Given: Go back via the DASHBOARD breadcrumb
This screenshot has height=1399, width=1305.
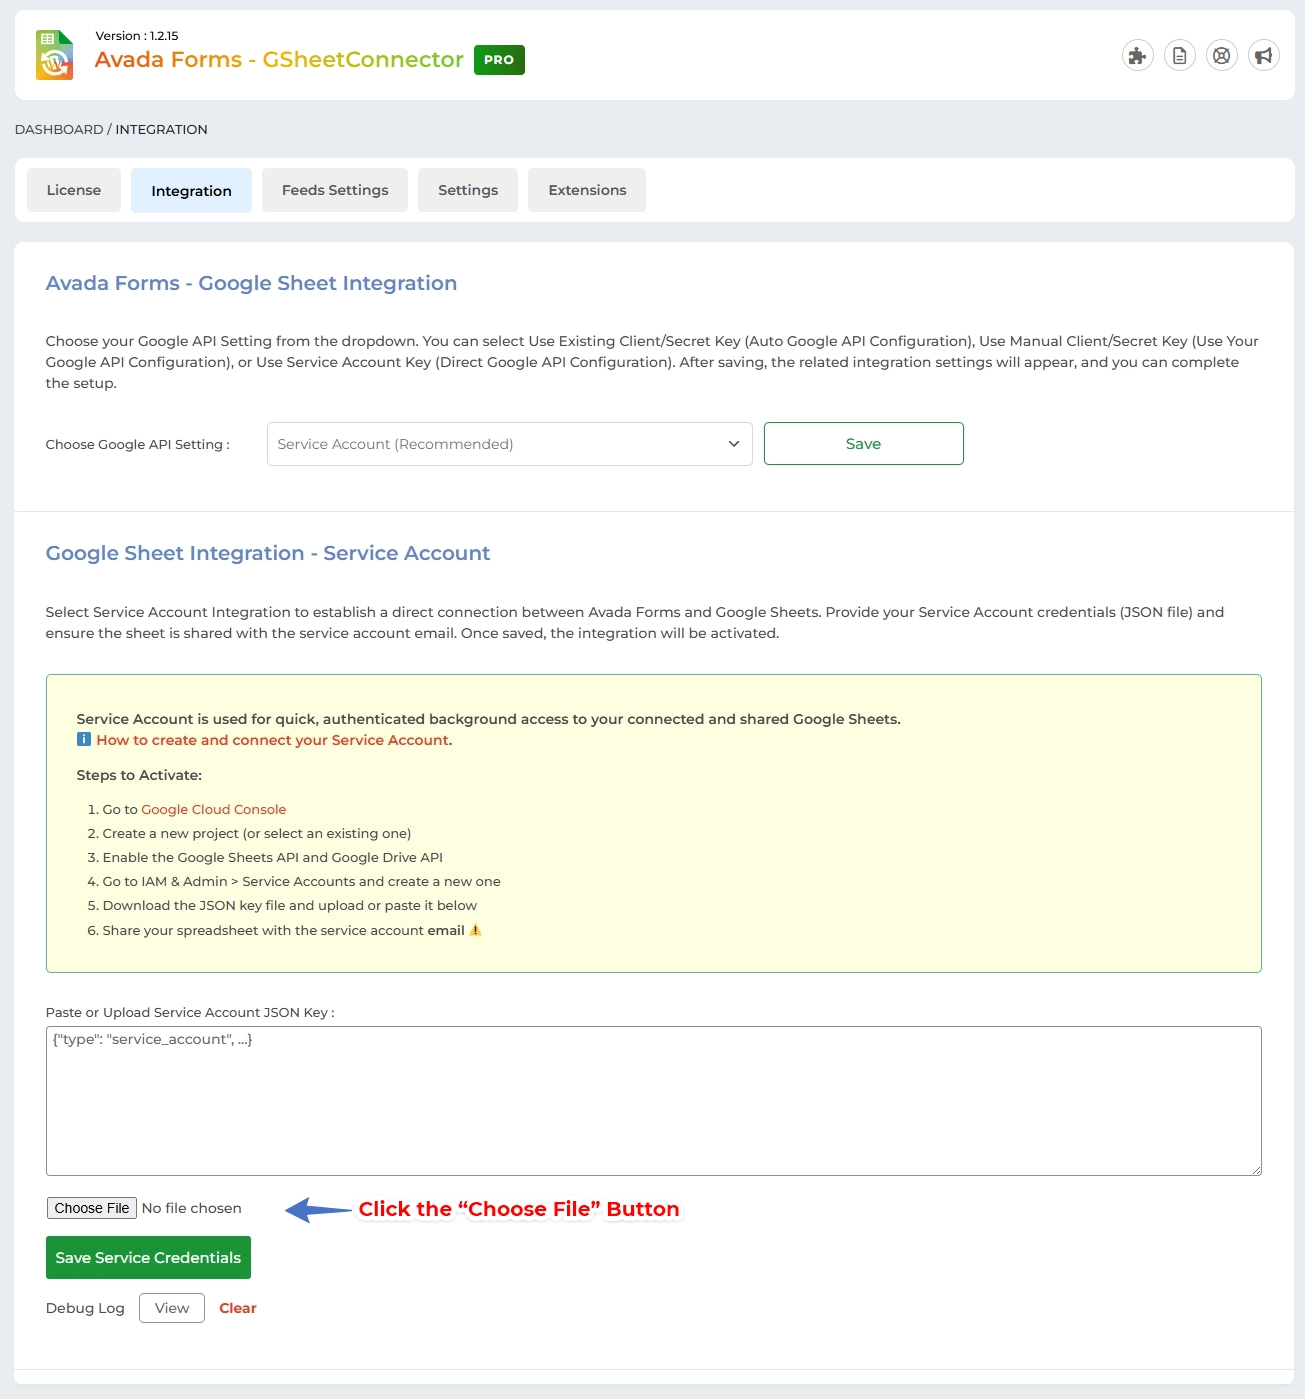Looking at the screenshot, I should [x=58, y=129].
